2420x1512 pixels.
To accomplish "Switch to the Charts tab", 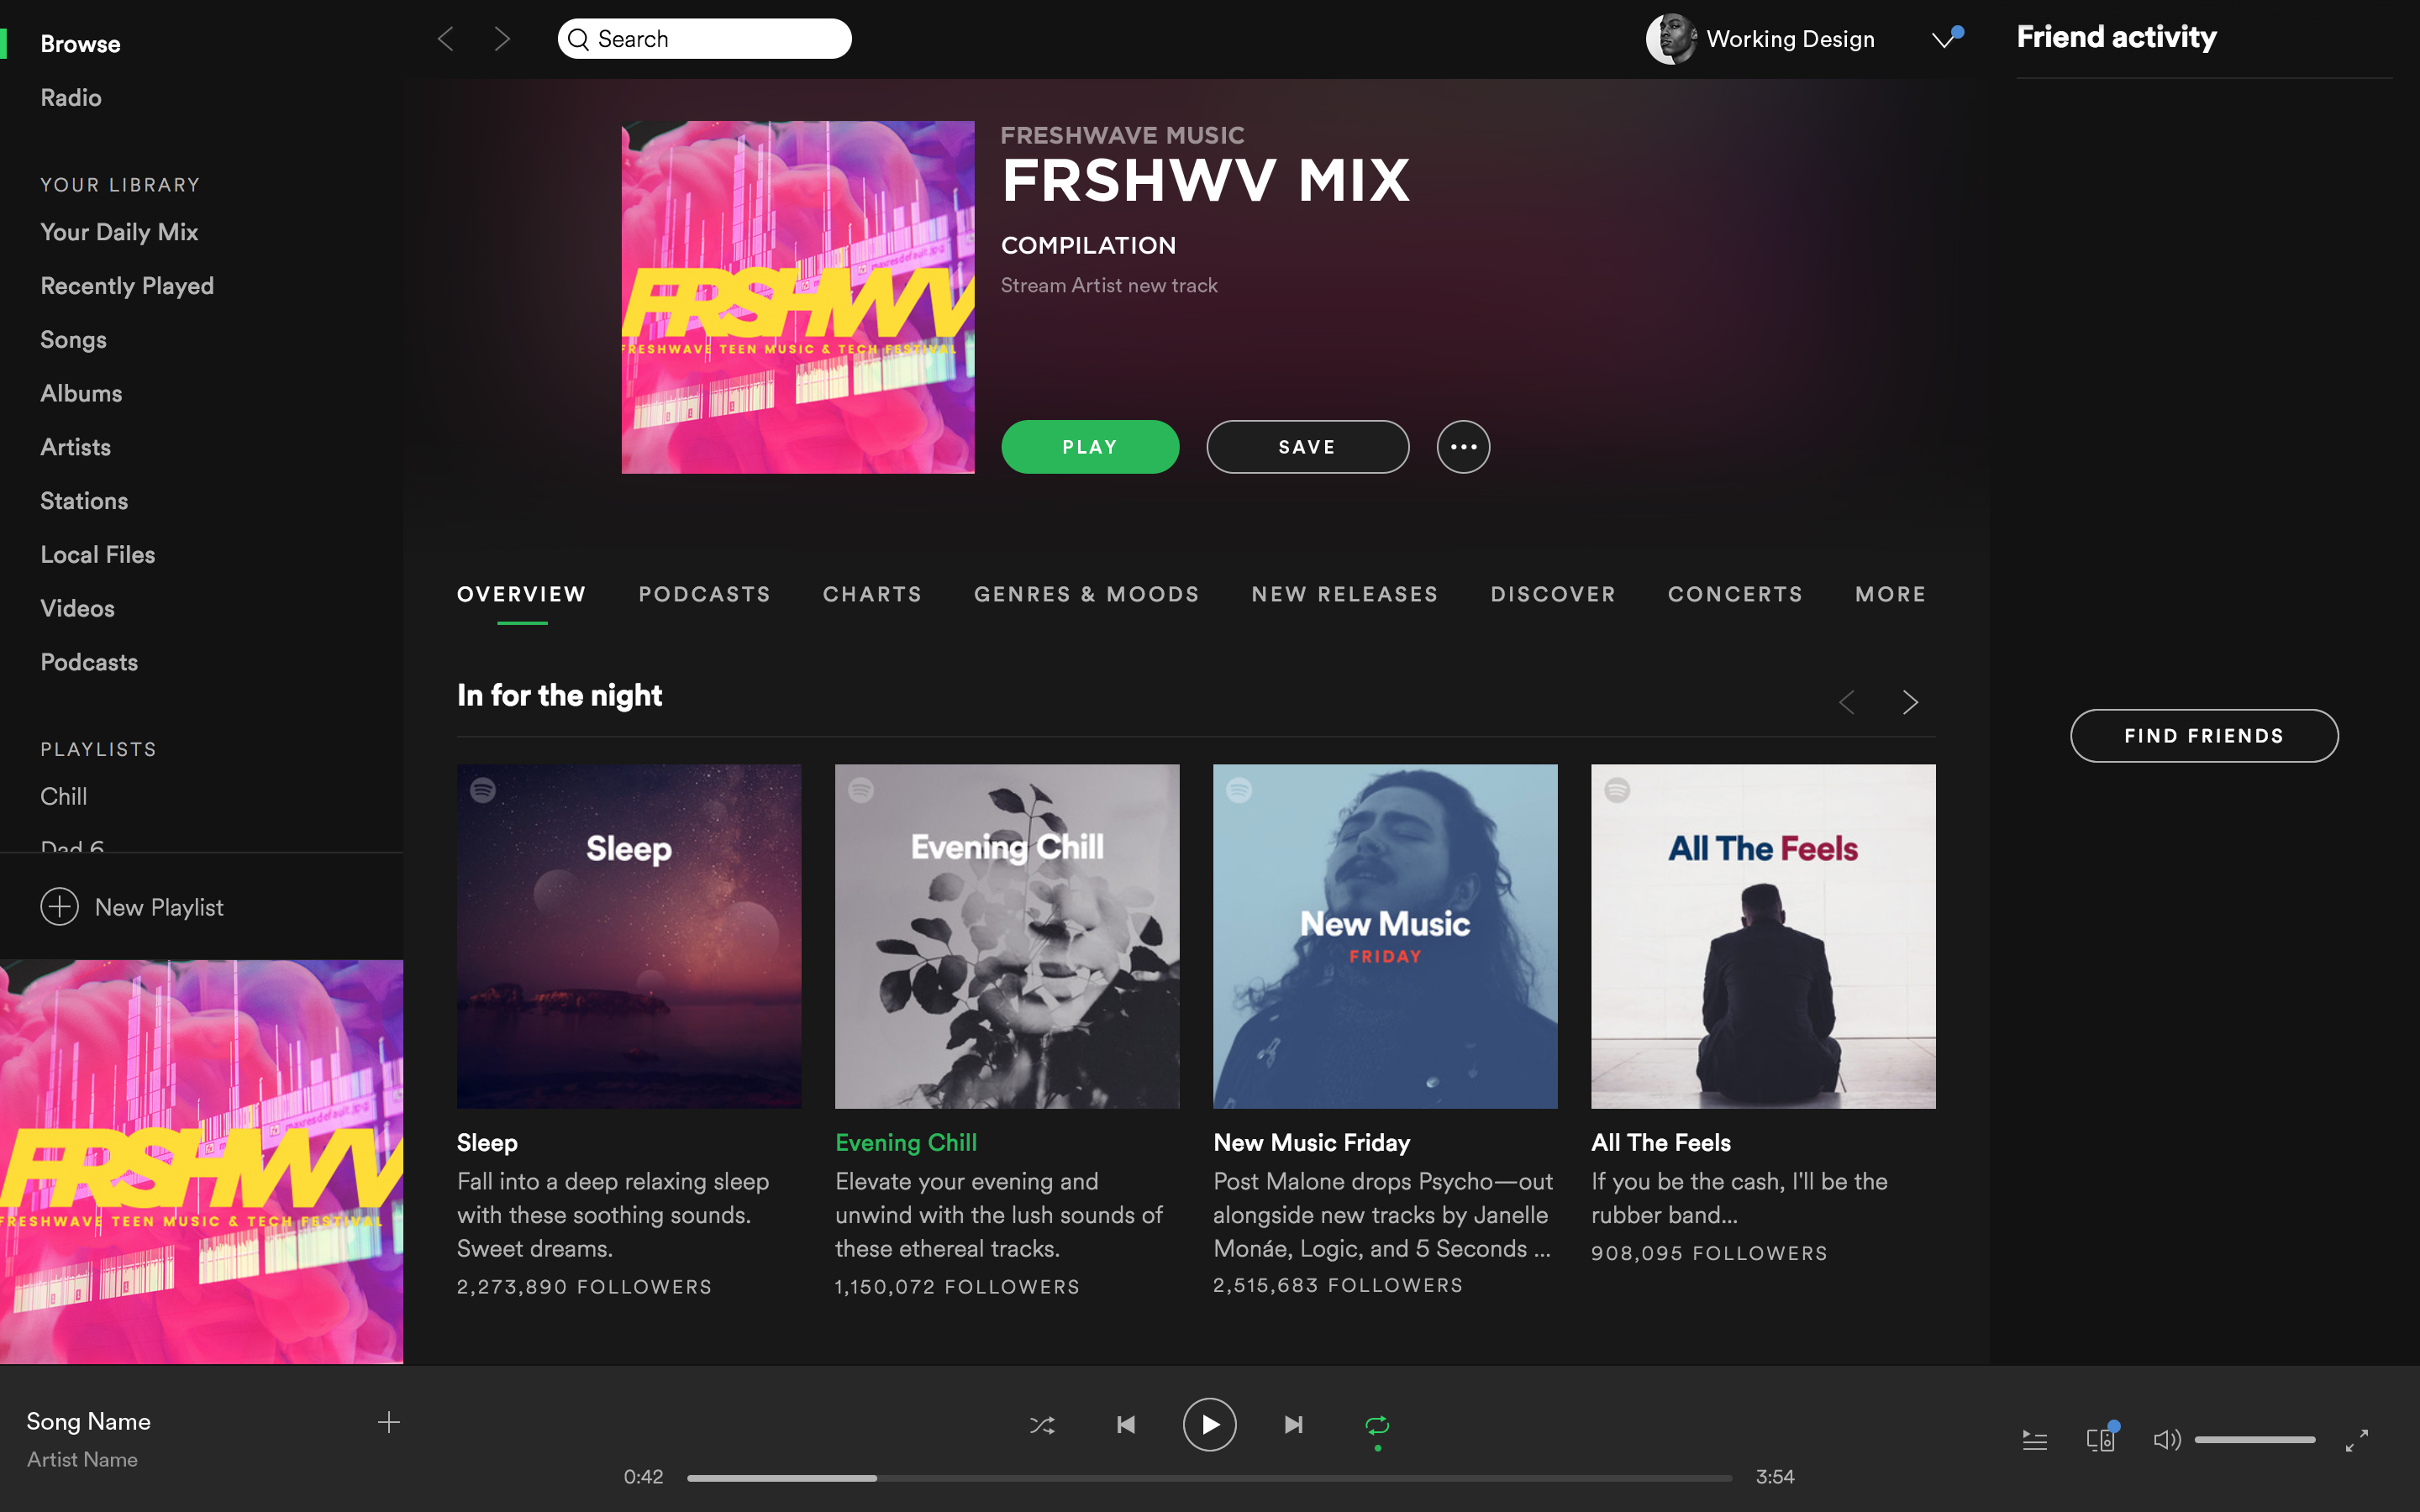I will [x=872, y=594].
